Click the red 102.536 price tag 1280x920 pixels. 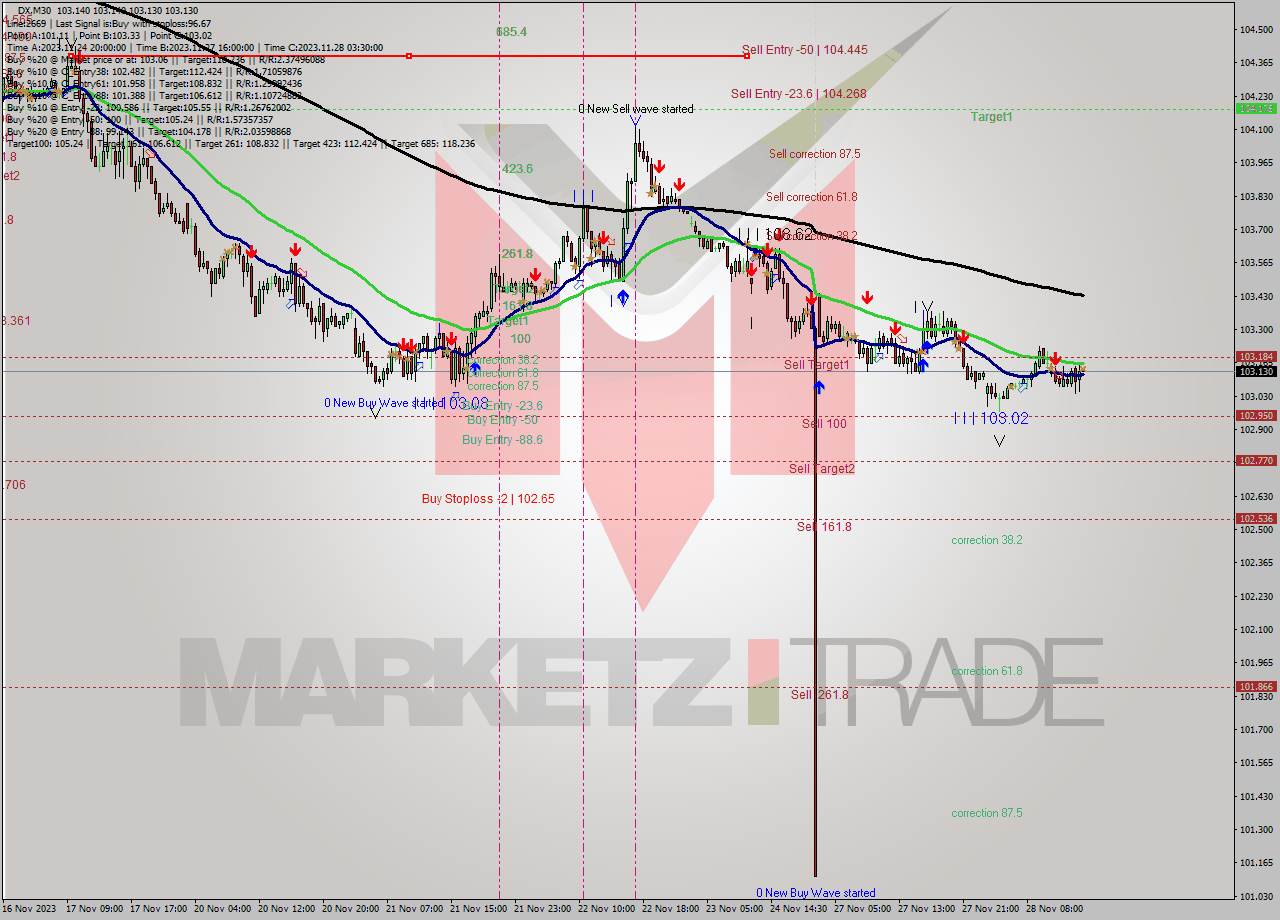(x=1256, y=518)
